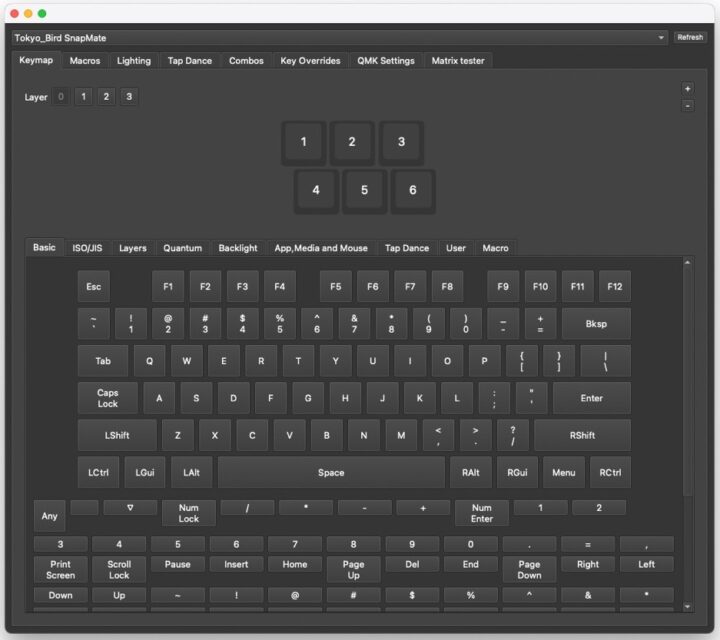Switch to layer 3
Screen dimensions: 720x640
(128, 97)
